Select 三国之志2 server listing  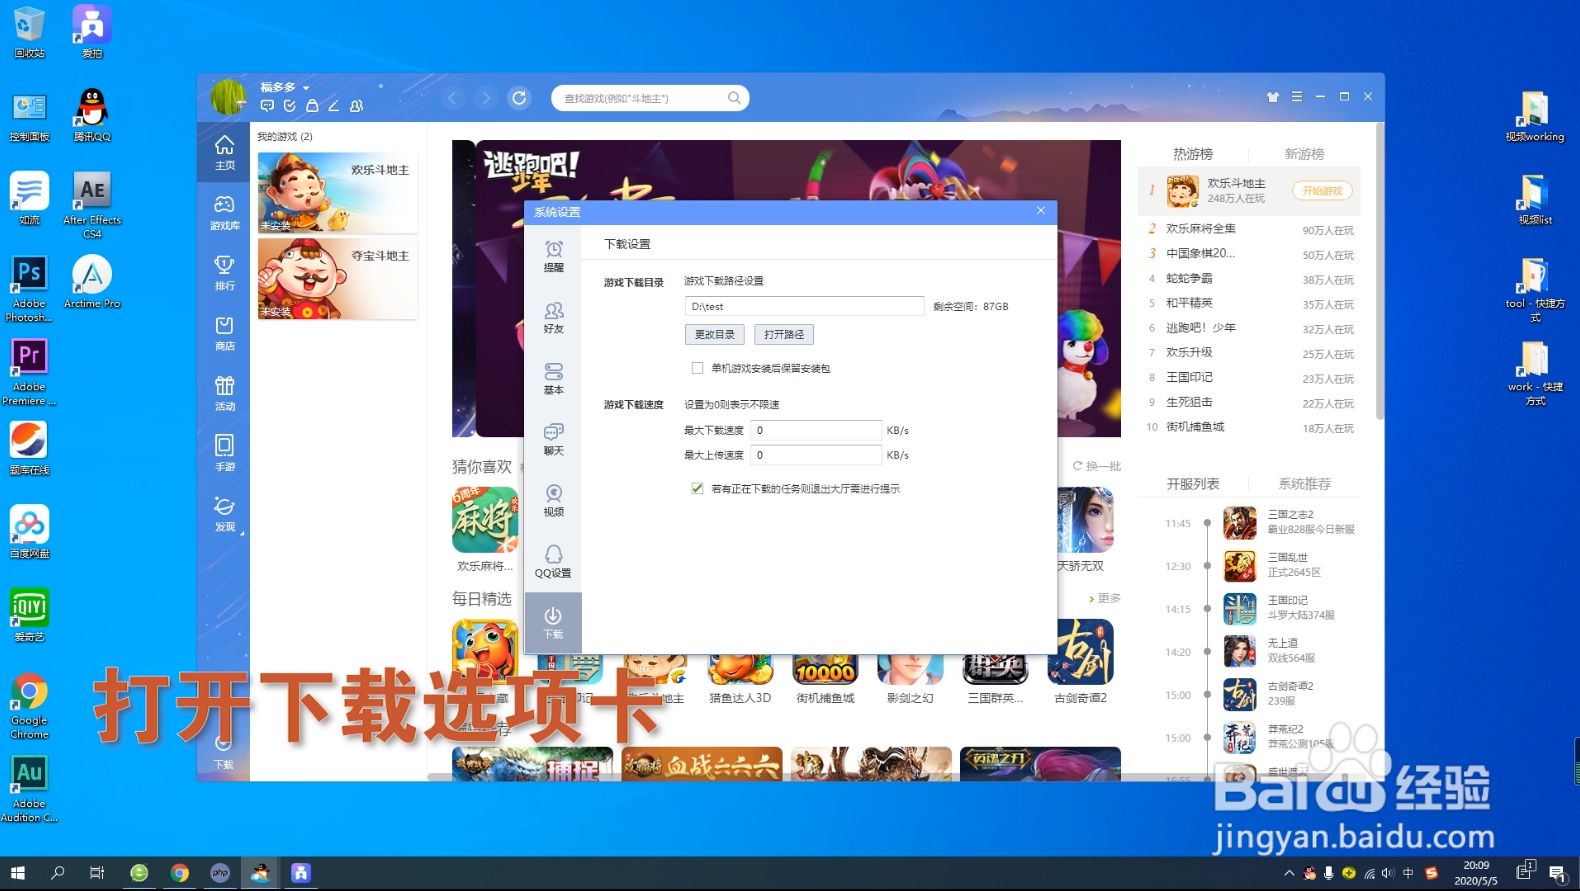click(1290, 522)
